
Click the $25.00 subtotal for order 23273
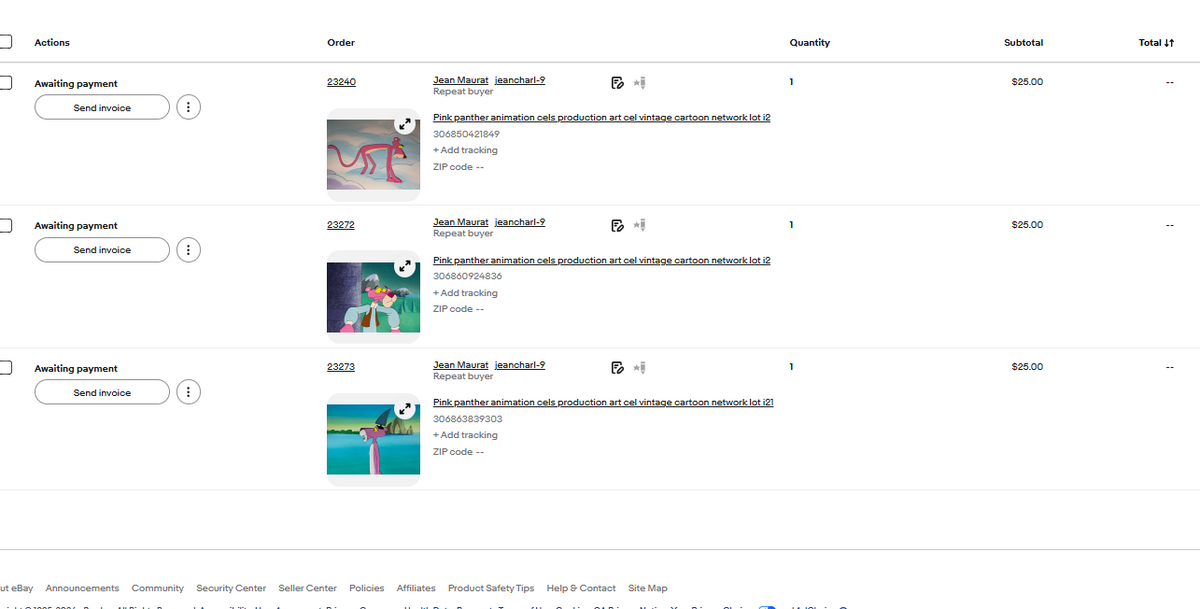coord(1027,367)
